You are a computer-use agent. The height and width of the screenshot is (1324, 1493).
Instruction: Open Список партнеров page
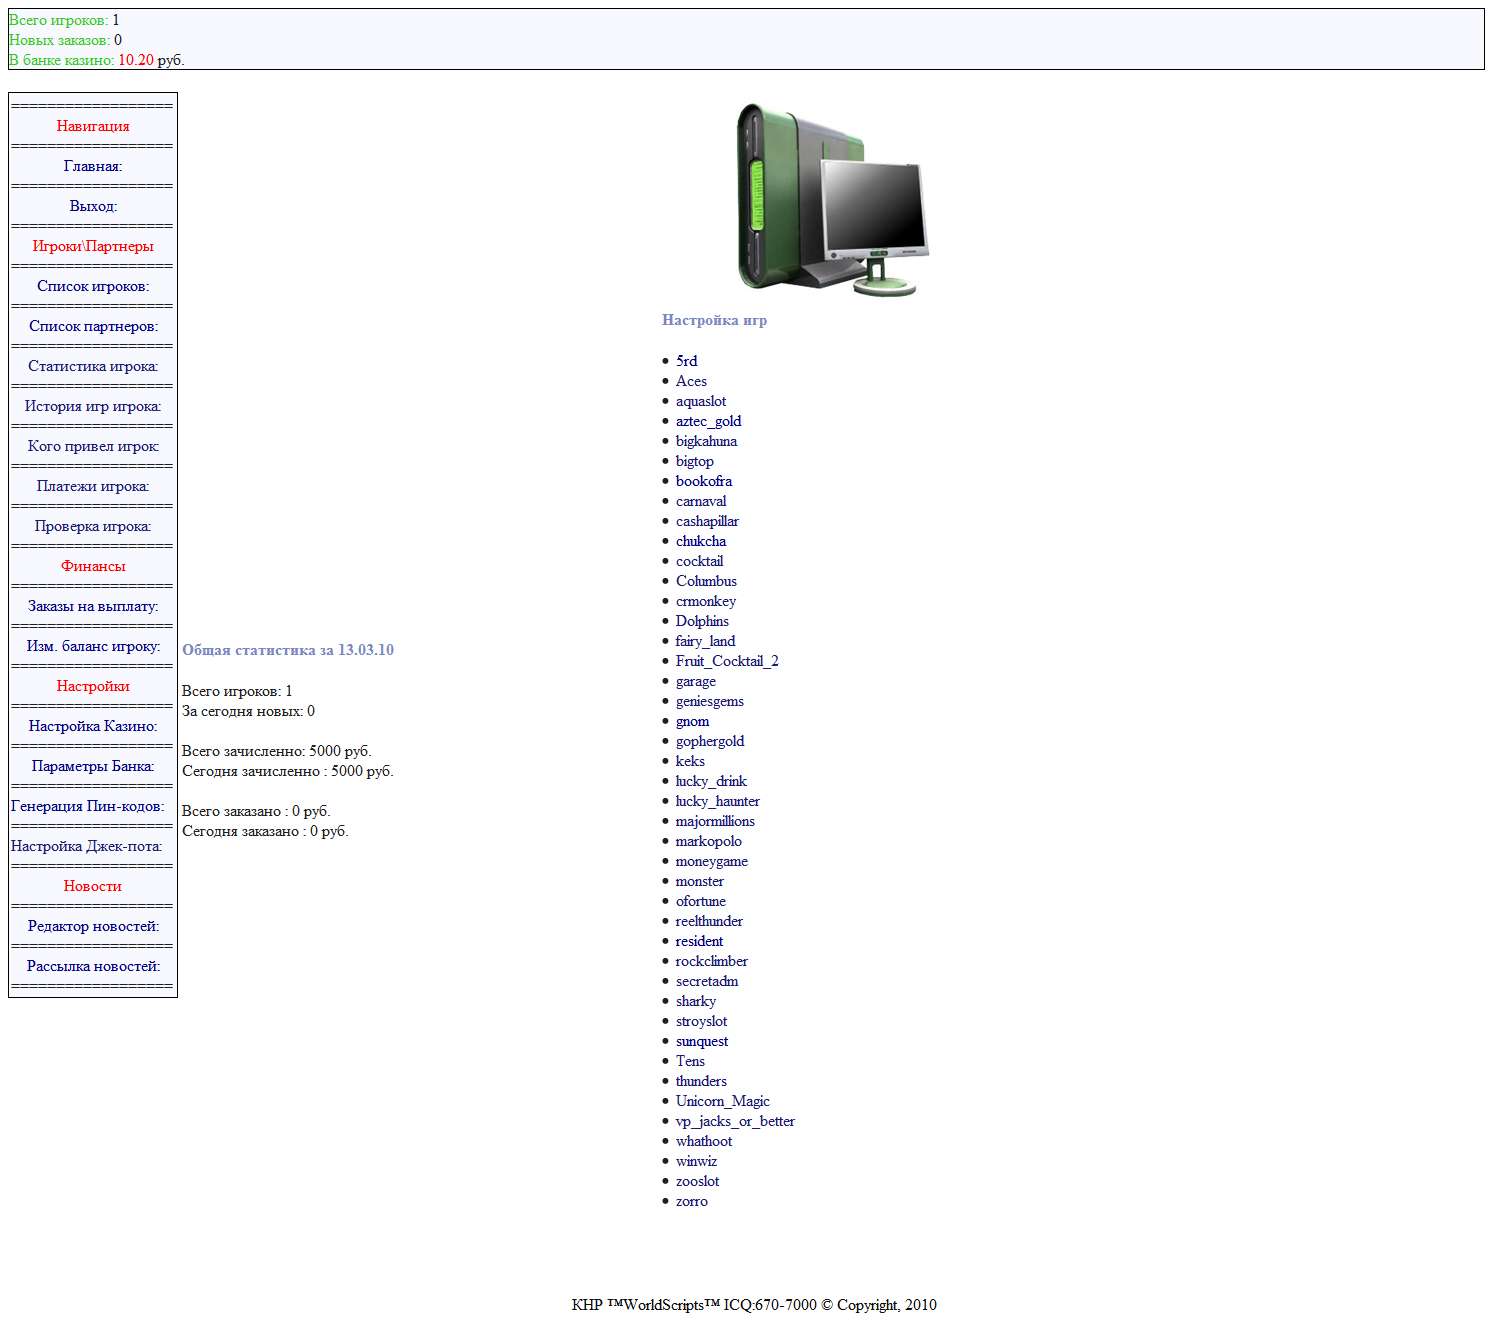(92, 326)
